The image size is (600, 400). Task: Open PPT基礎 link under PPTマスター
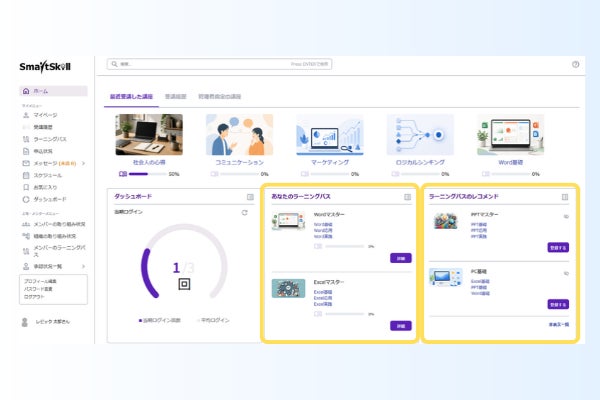pos(479,225)
